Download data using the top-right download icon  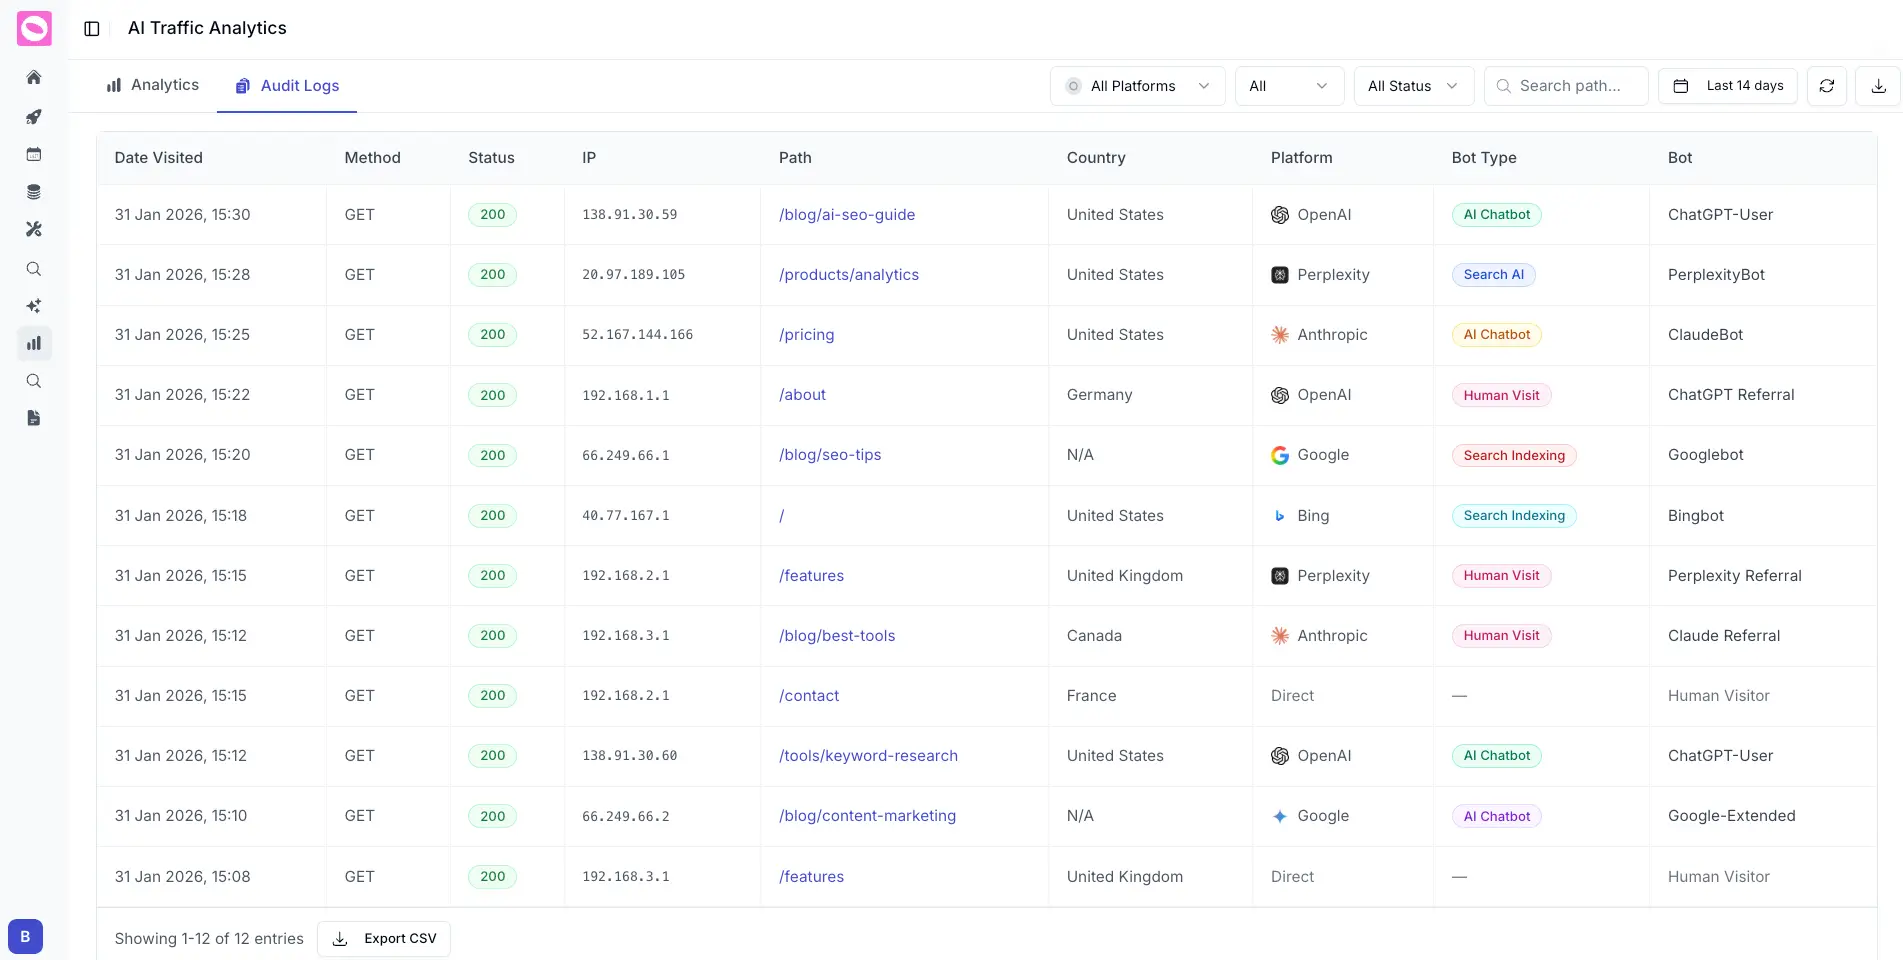(1877, 86)
